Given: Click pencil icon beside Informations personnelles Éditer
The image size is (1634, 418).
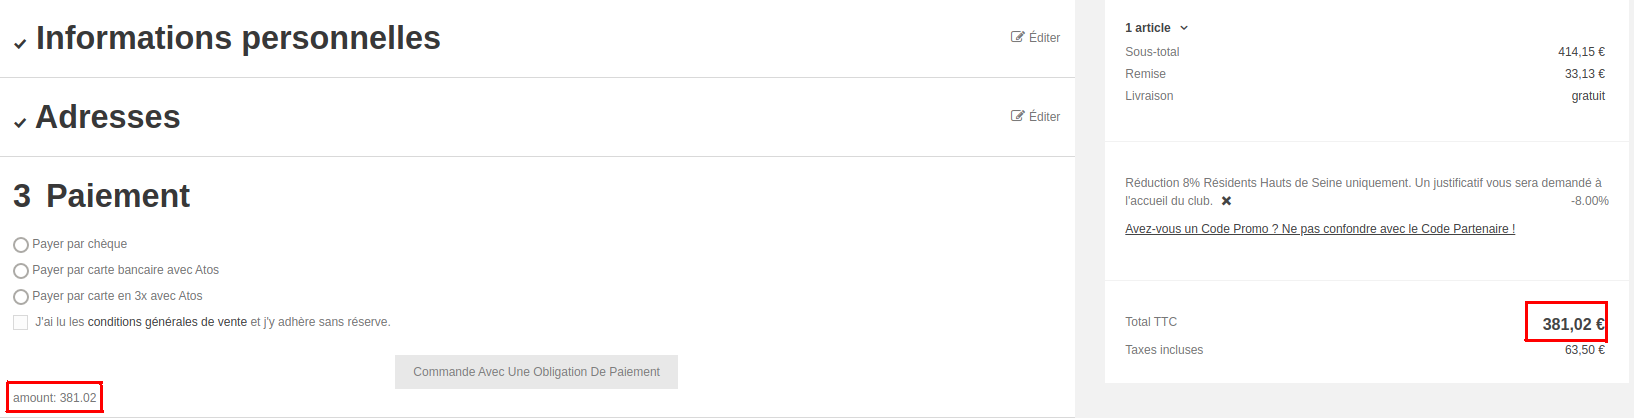Looking at the screenshot, I should 1018,37.
